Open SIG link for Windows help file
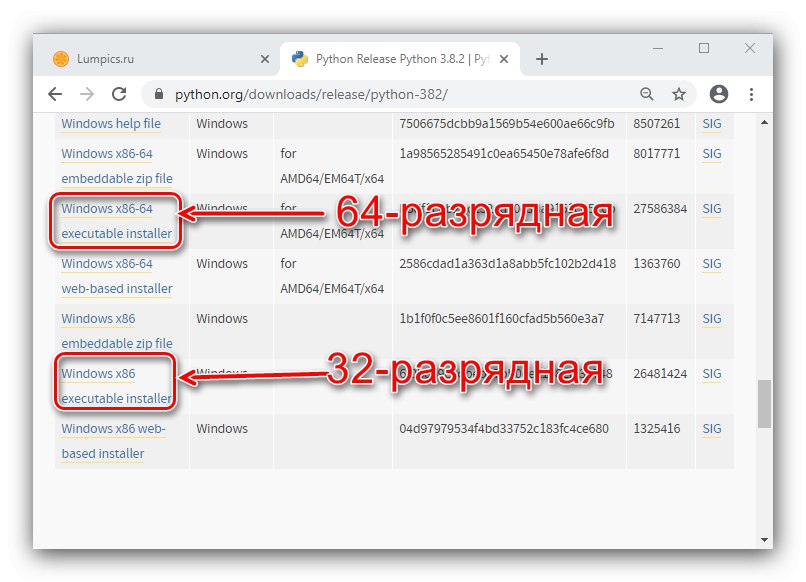The height and width of the screenshot is (582, 806). tap(712, 124)
